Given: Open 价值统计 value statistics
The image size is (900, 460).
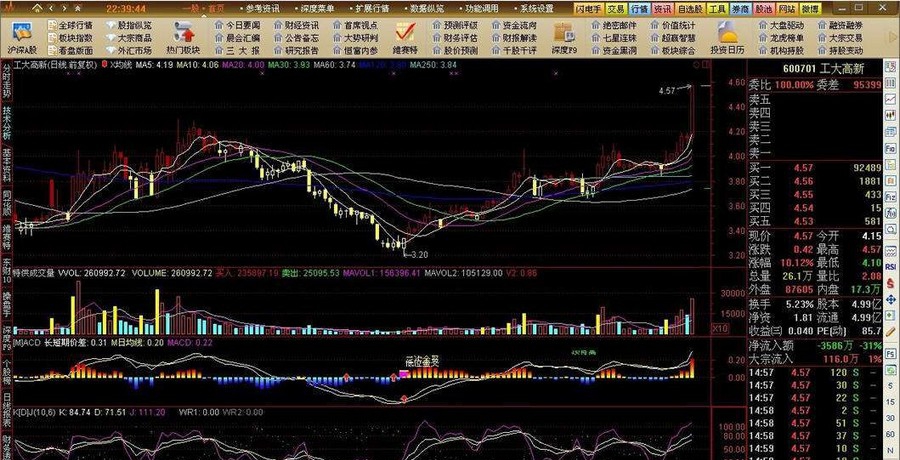Looking at the screenshot, I should (x=673, y=26).
